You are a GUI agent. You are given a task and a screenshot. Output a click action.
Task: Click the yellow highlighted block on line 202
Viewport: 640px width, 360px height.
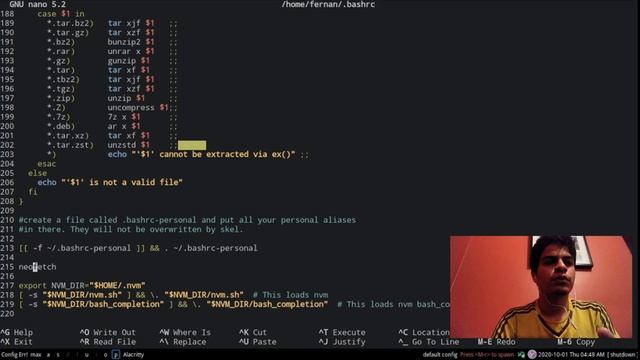coord(192,145)
